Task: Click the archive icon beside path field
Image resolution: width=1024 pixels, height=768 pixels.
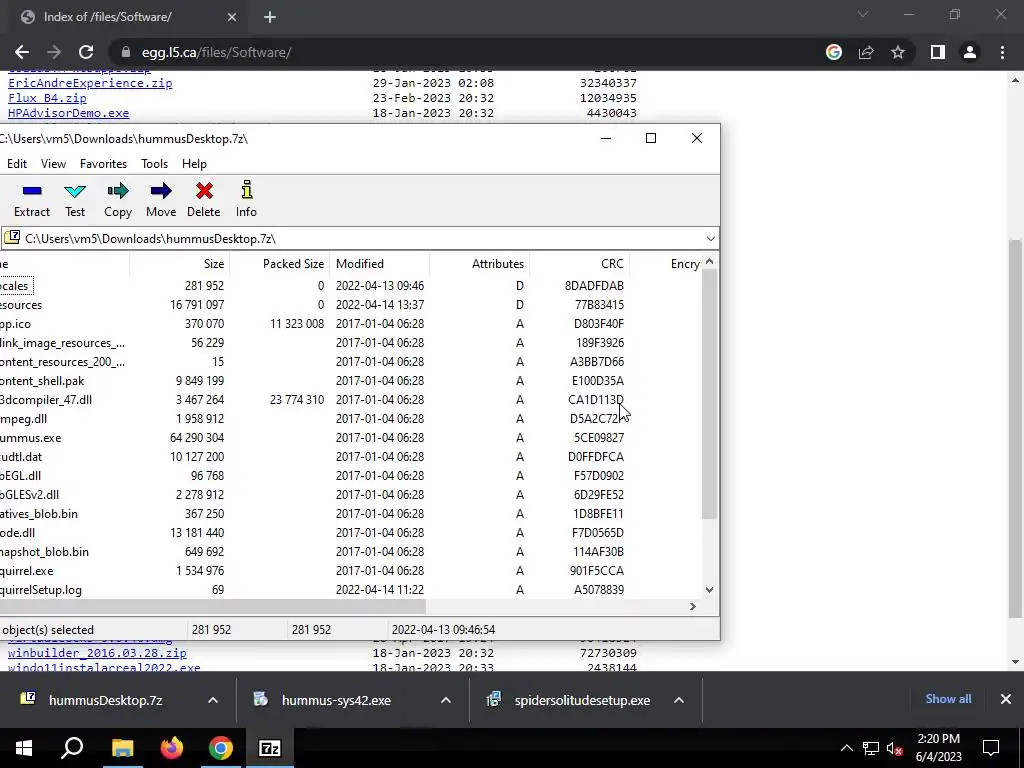Action: pos(12,238)
